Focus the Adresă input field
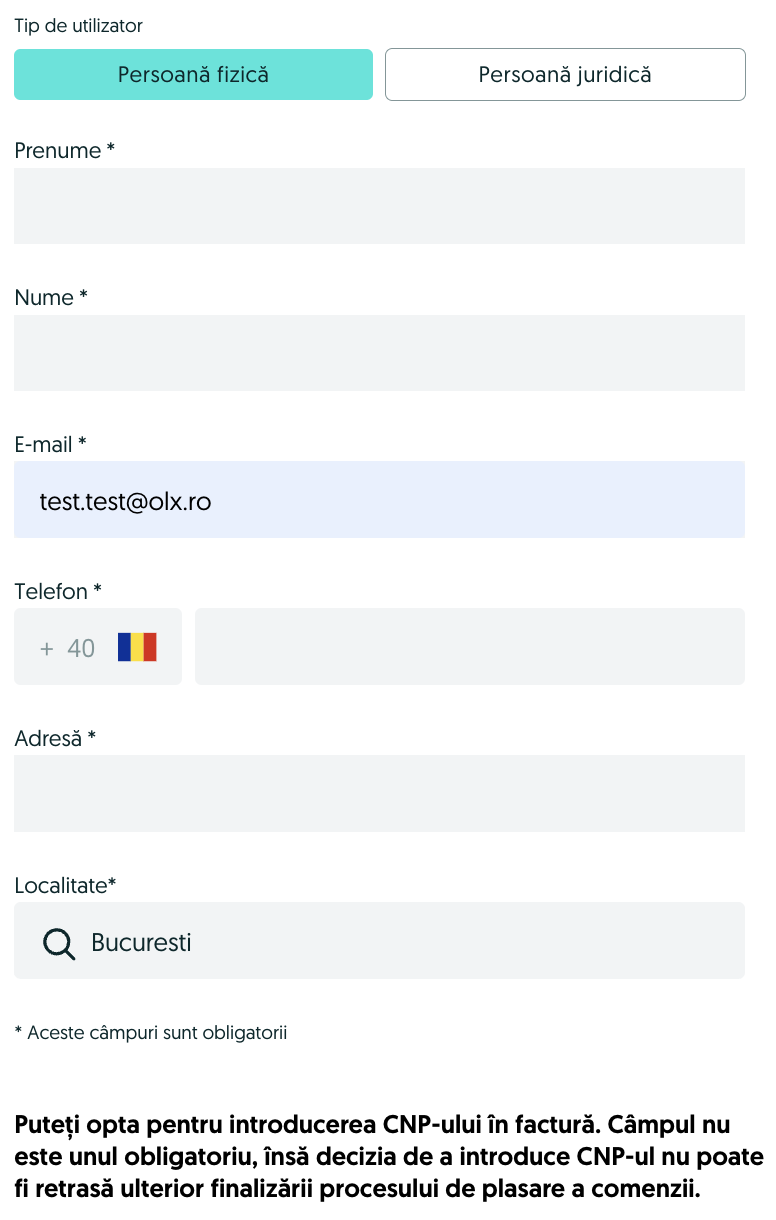This screenshot has width=776, height=1220. coord(379,794)
